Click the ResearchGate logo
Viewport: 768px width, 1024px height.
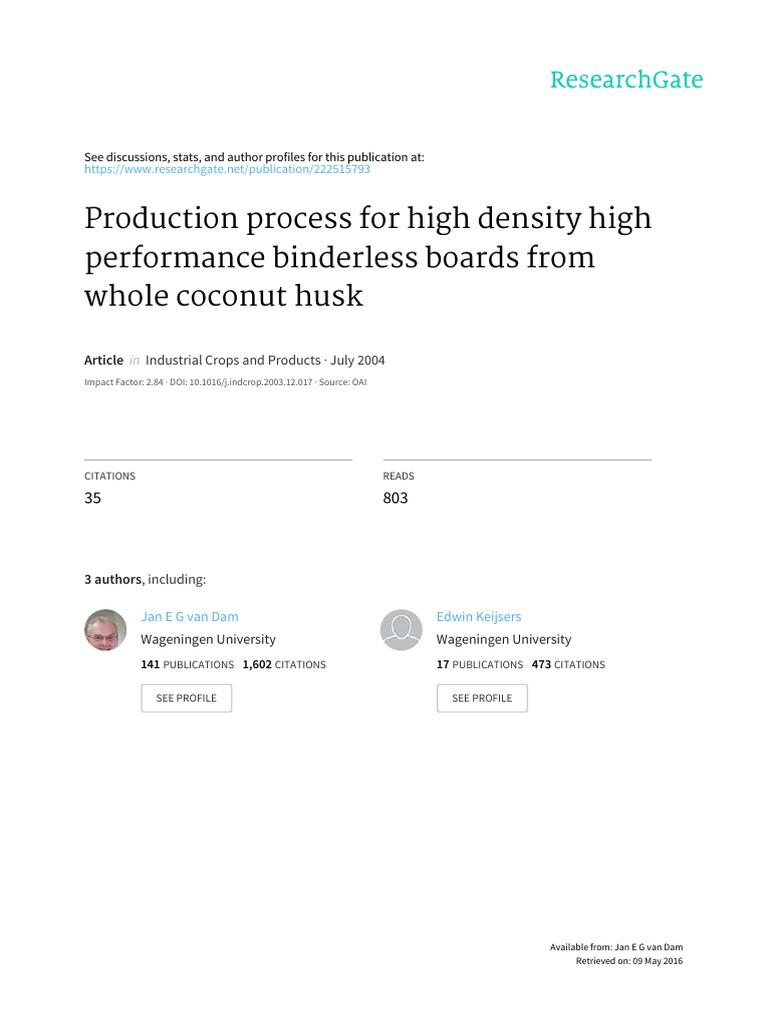coord(627,80)
